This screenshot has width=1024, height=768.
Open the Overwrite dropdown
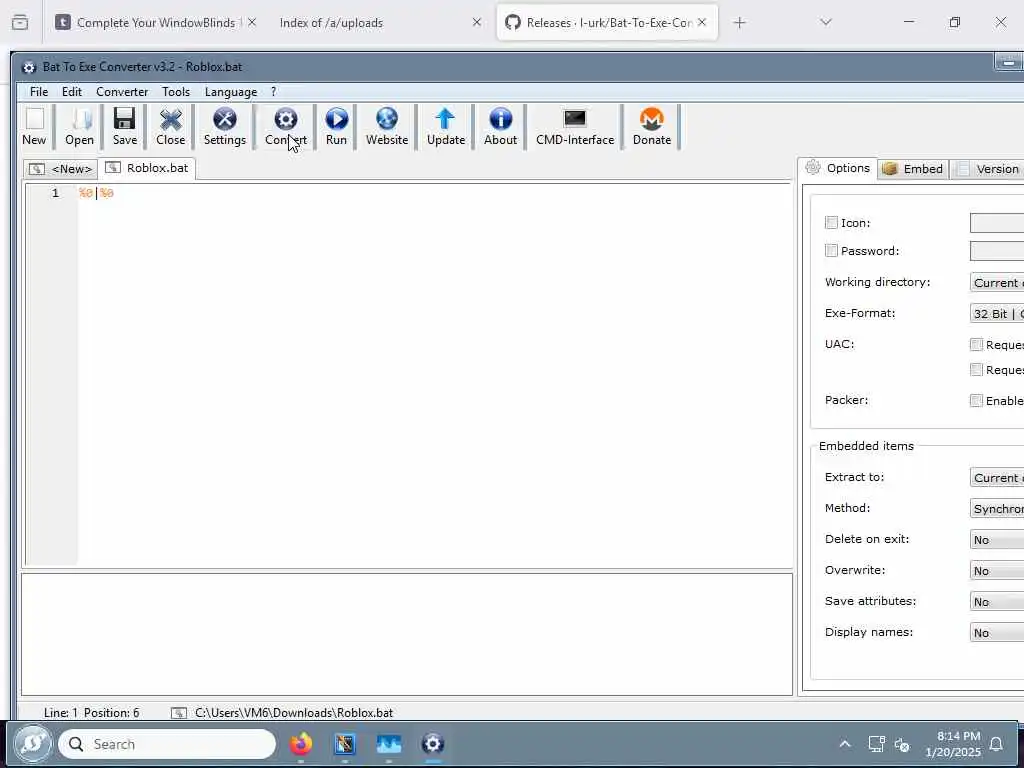pos(997,571)
